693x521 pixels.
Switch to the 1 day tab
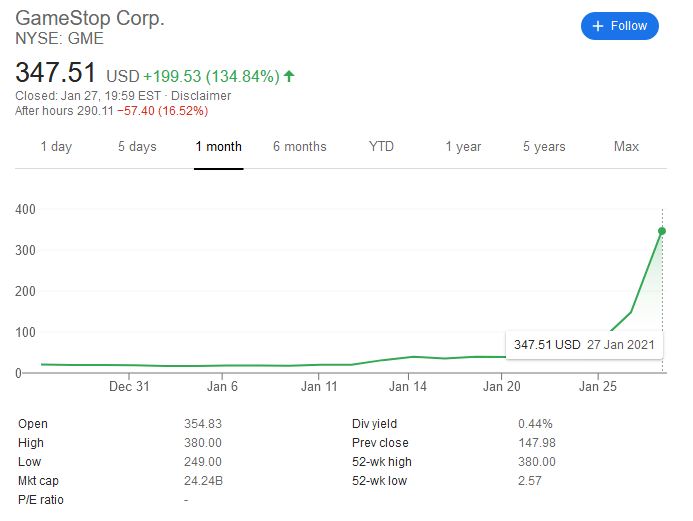(56, 147)
